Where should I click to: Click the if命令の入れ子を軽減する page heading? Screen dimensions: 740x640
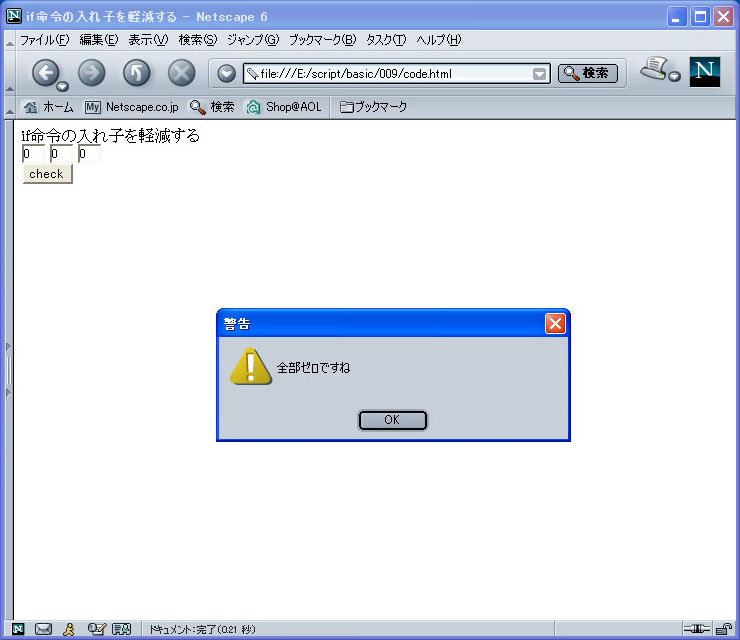tap(110, 136)
